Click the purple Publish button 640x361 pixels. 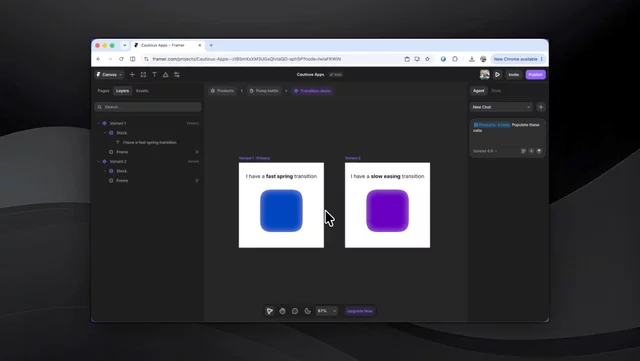click(x=536, y=75)
